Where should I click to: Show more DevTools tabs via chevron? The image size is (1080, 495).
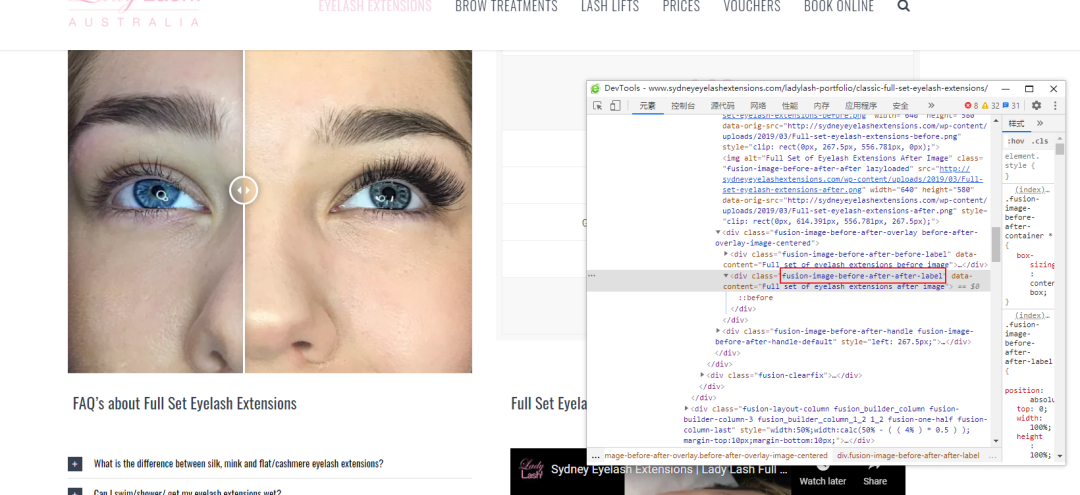(x=931, y=105)
